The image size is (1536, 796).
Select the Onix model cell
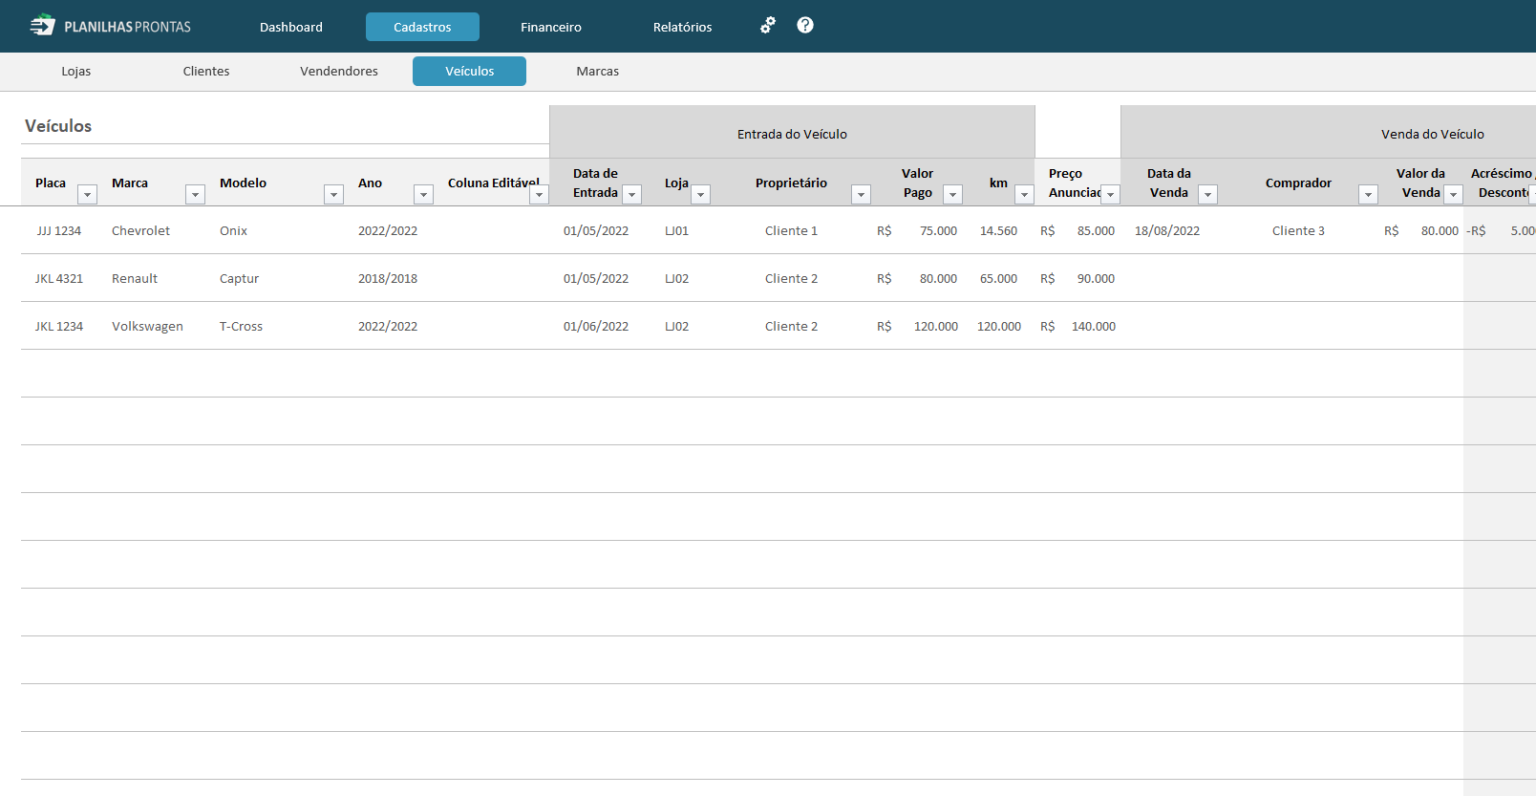233,231
